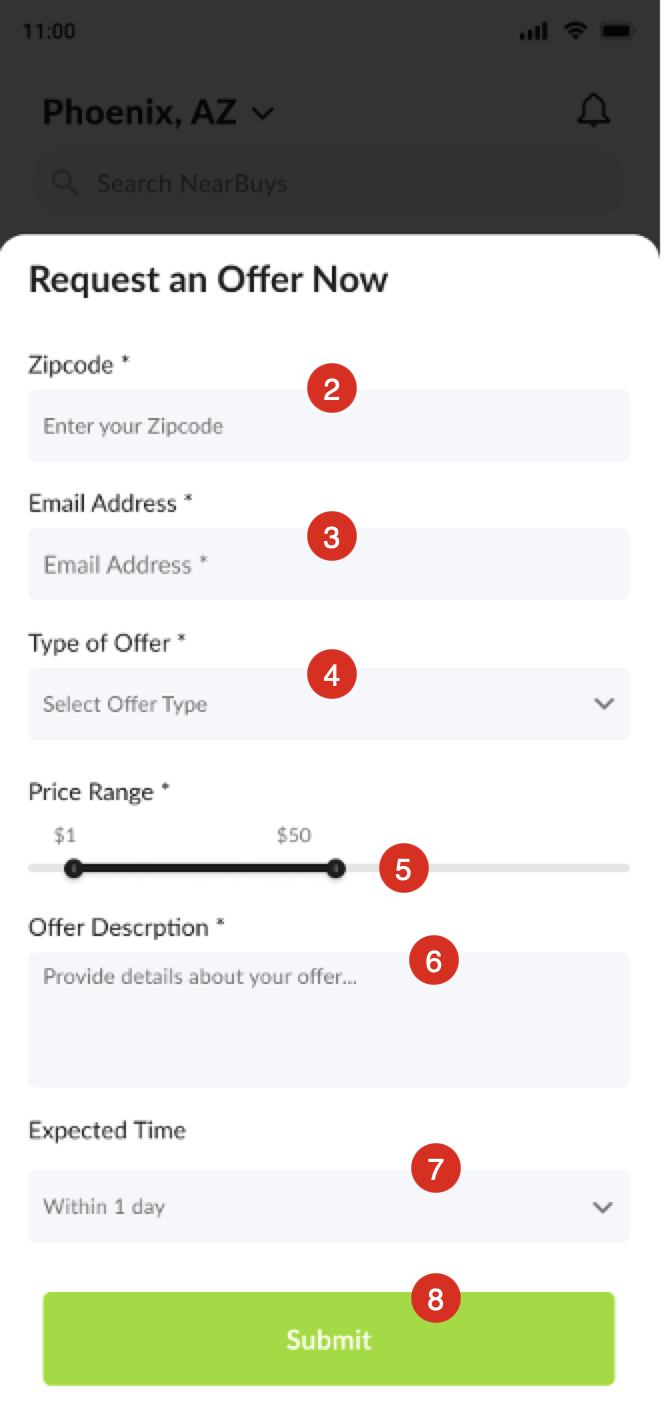Click the red annotation marker 8

[x=435, y=1298]
